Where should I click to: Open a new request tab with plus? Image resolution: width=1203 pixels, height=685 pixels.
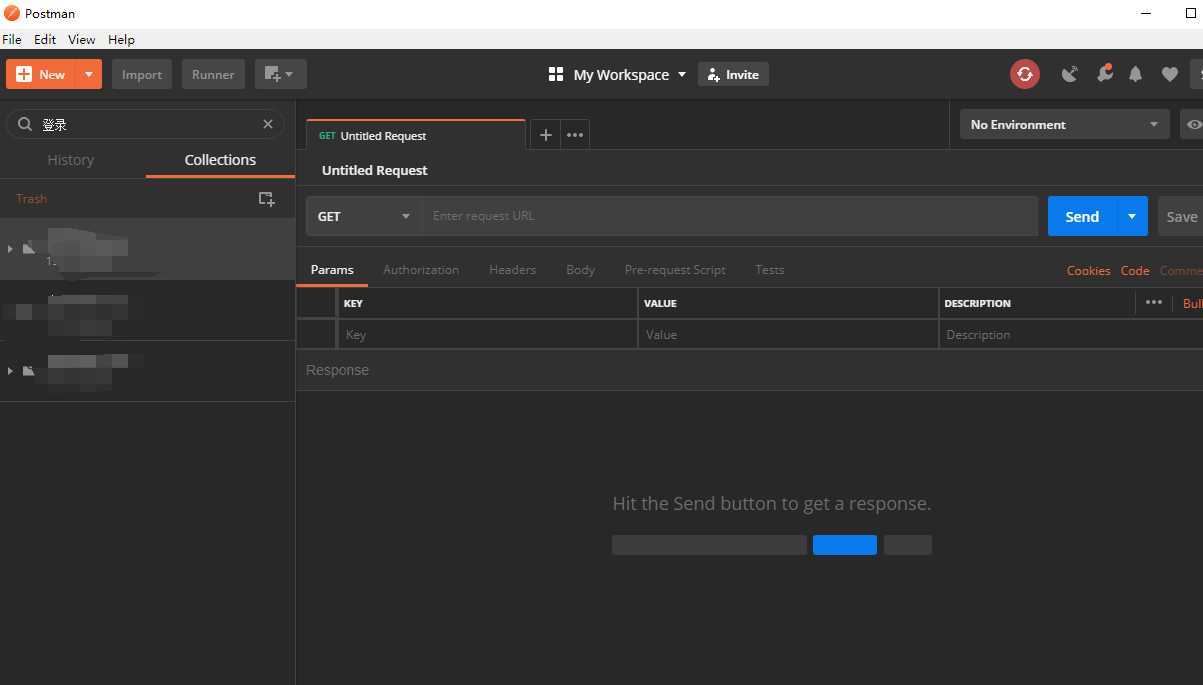click(545, 135)
